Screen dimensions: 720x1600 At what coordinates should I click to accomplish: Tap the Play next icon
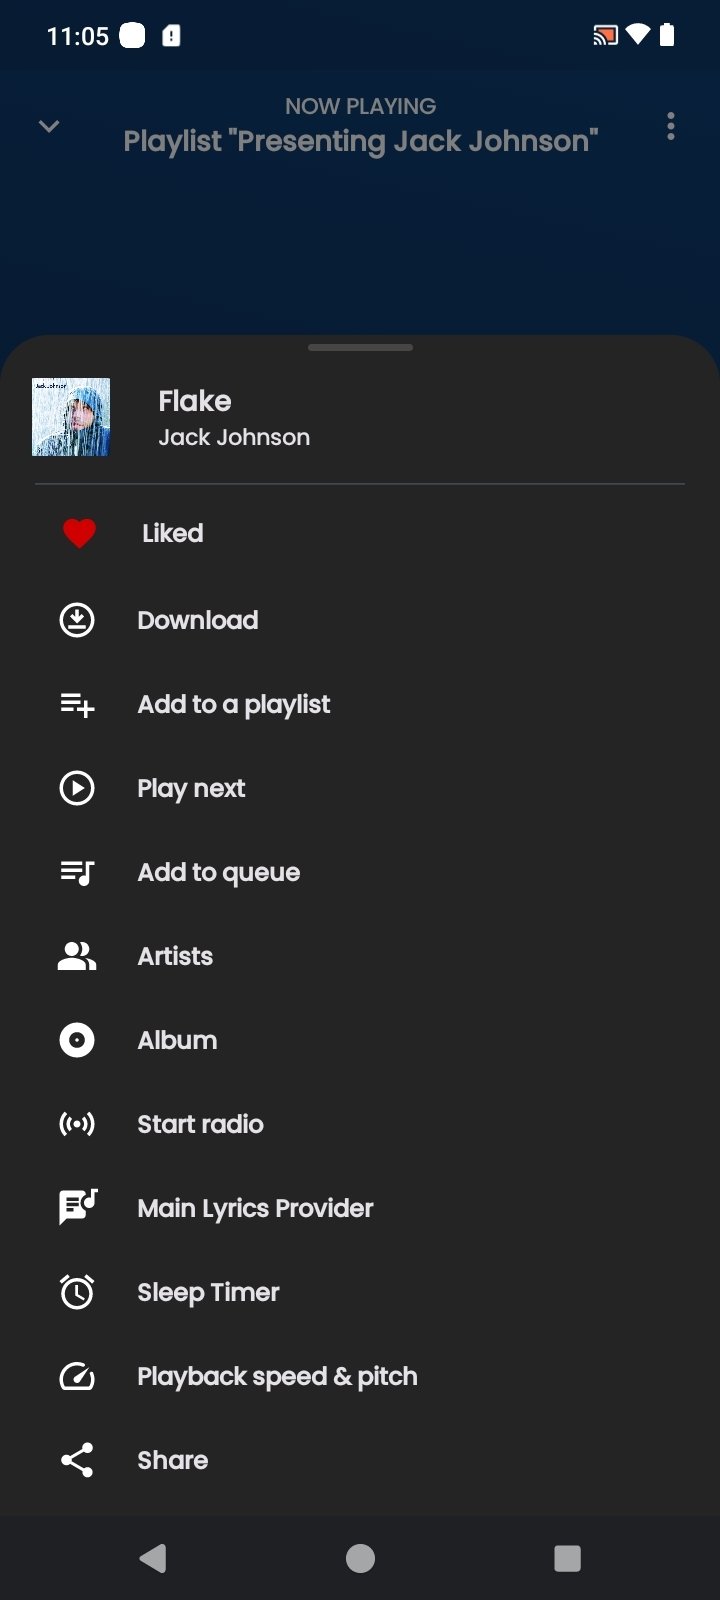pos(77,788)
